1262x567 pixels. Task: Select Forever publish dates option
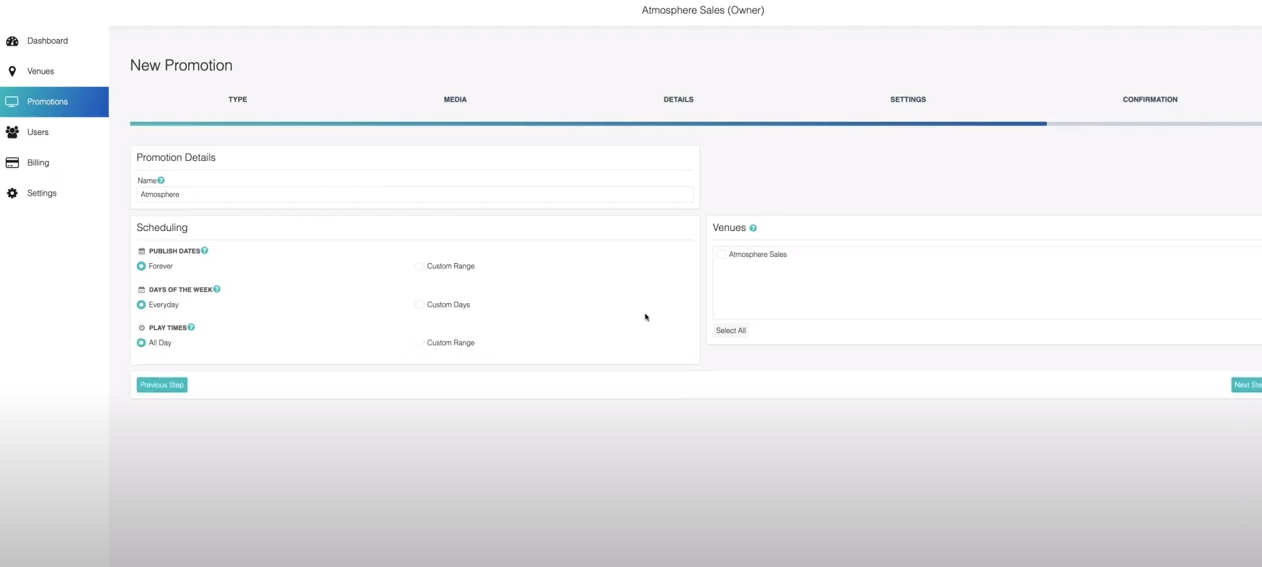tap(141, 266)
